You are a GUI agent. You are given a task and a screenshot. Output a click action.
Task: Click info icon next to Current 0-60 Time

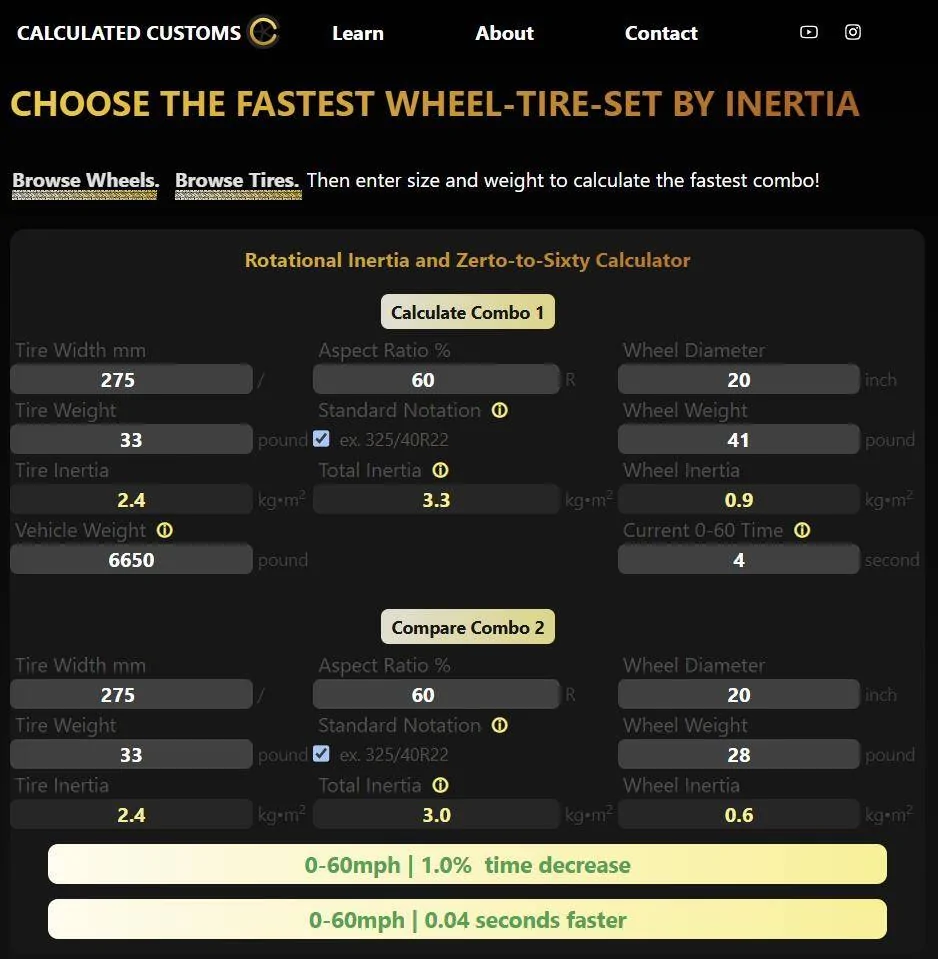coord(802,530)
